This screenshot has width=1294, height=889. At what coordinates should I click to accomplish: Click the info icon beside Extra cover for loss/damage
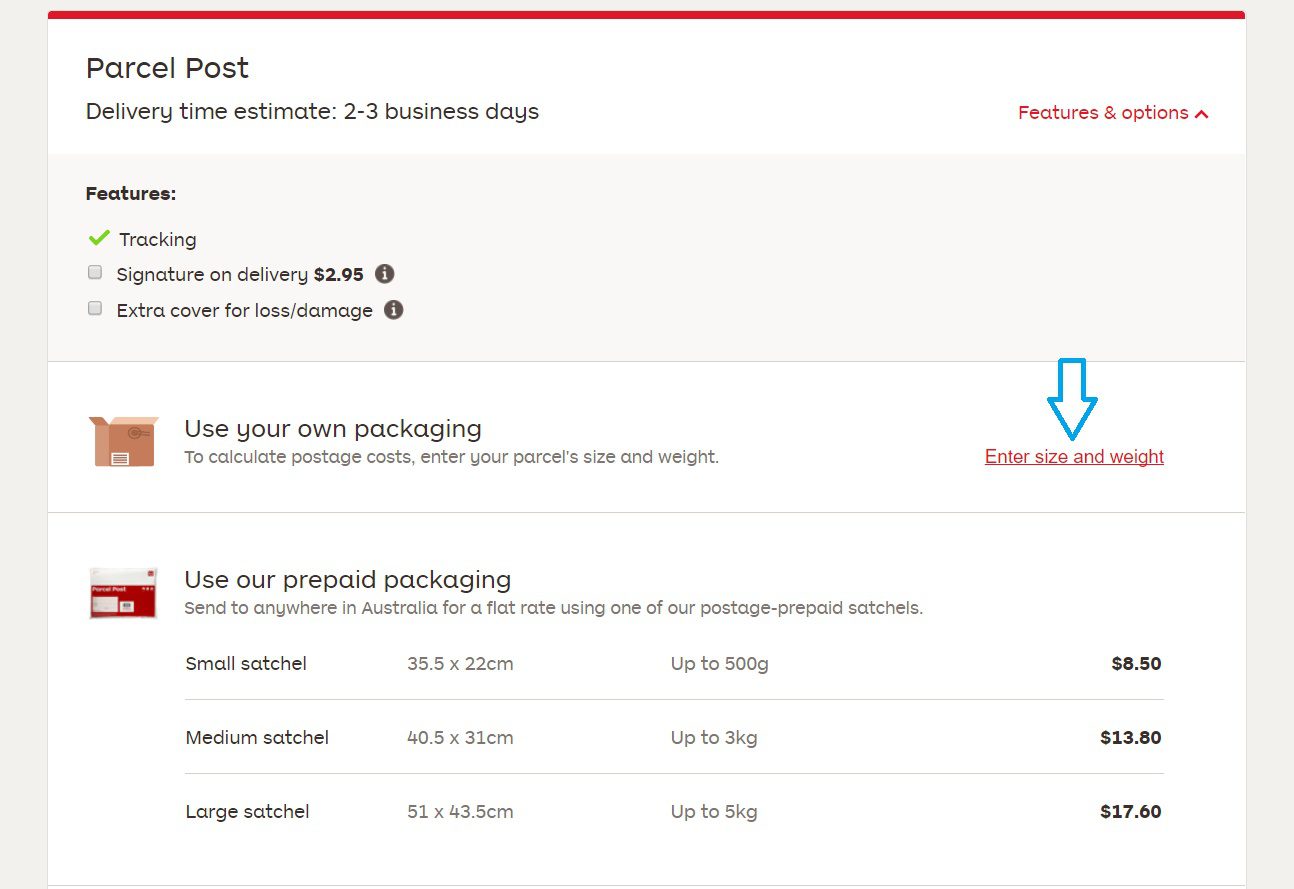[394, 310]
